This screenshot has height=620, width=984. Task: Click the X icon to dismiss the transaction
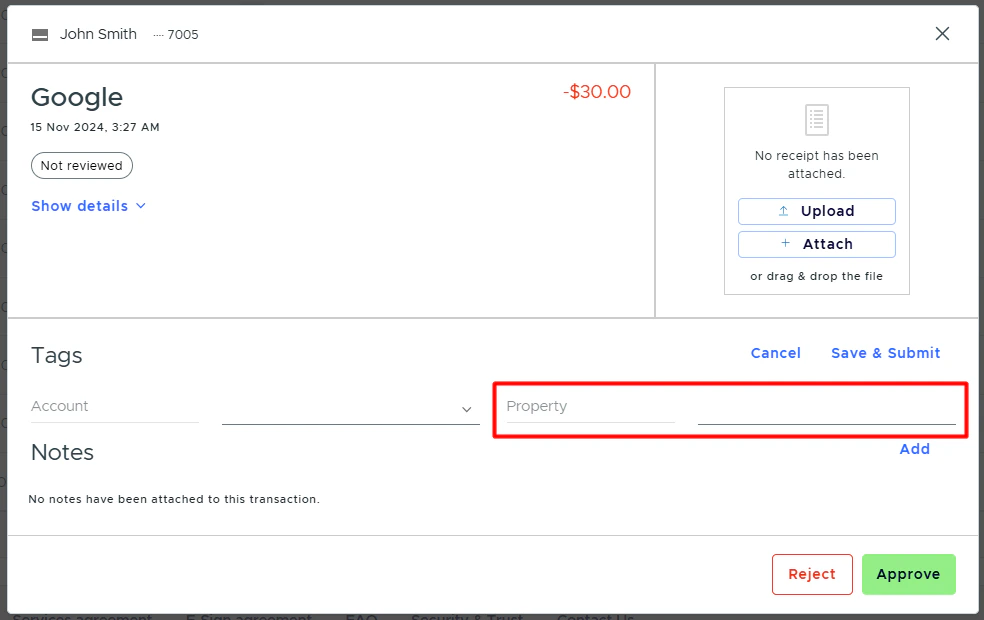[x=941, y=33]
